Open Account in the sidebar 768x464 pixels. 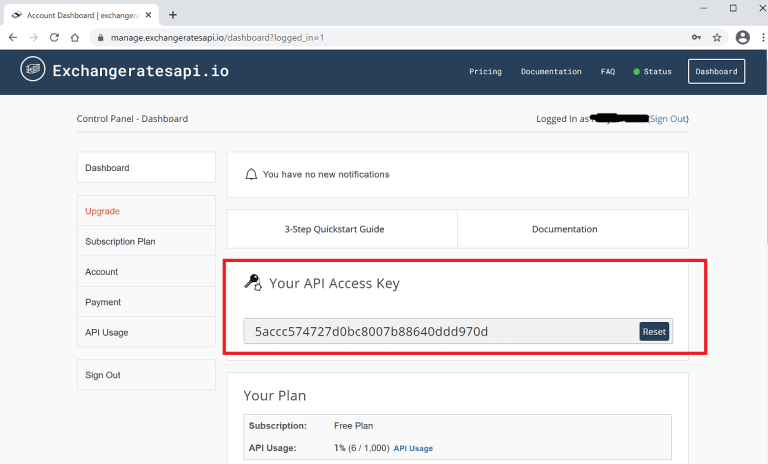click(146, 271)
